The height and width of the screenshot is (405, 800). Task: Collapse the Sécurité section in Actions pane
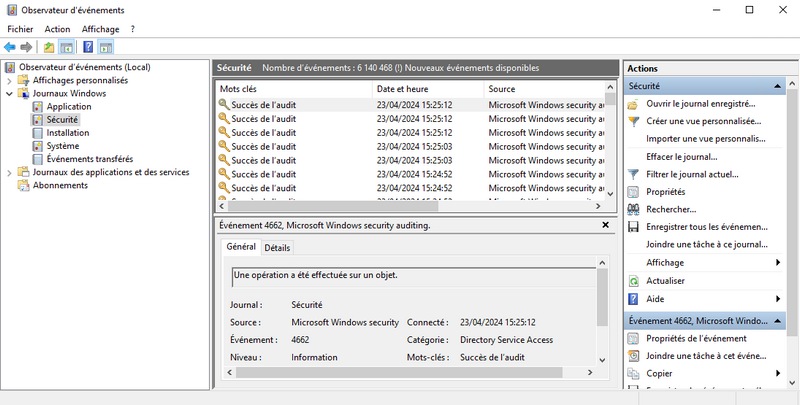[x=779, y=86]
